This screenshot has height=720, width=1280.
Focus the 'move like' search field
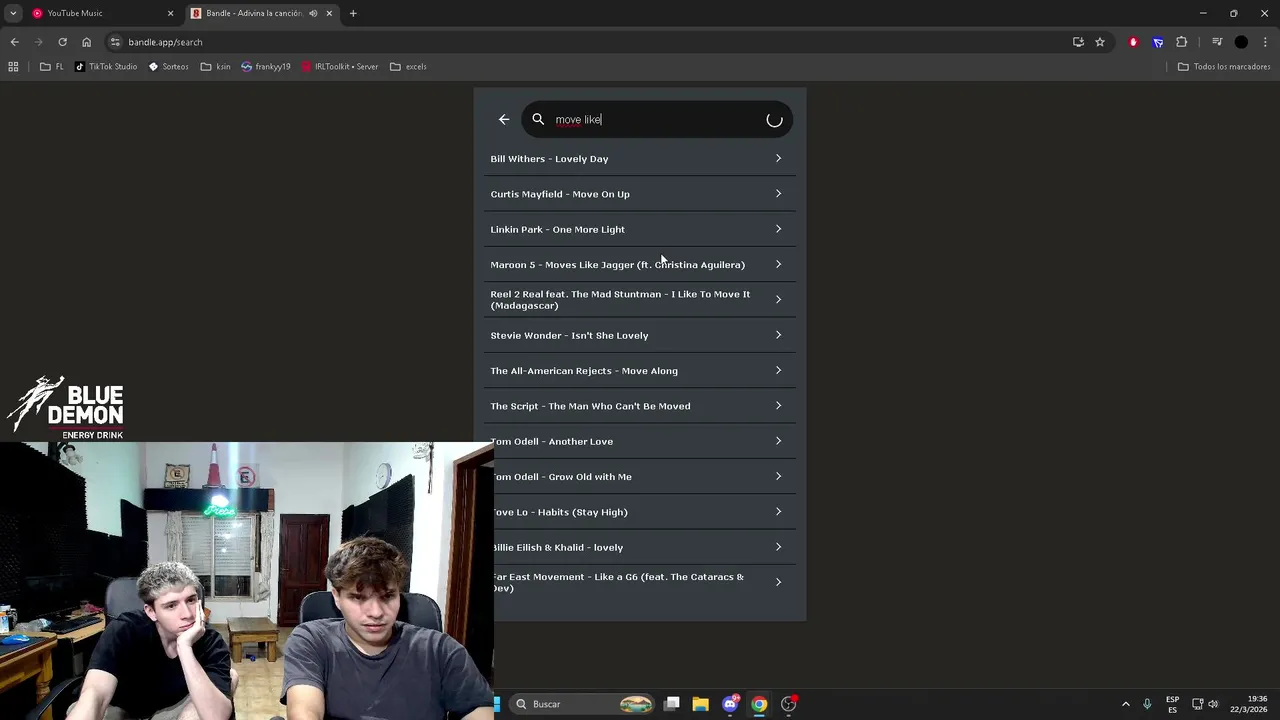click(x=657, y=120)
